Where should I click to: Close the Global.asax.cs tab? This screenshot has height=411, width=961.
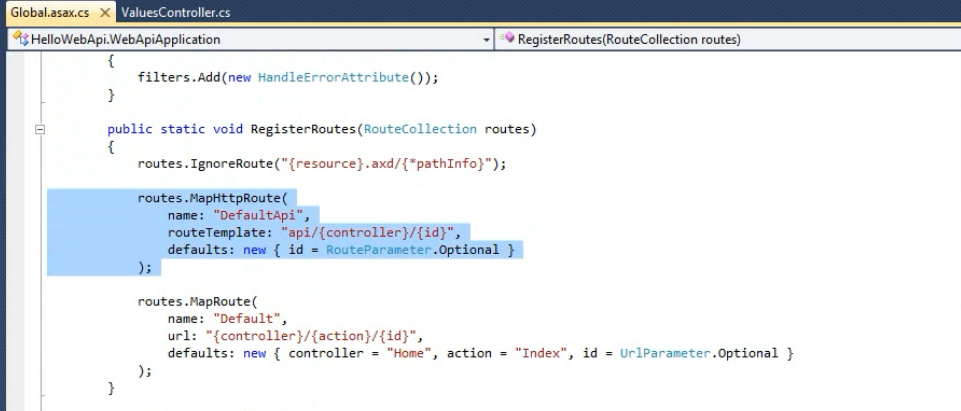pos(105,13)
